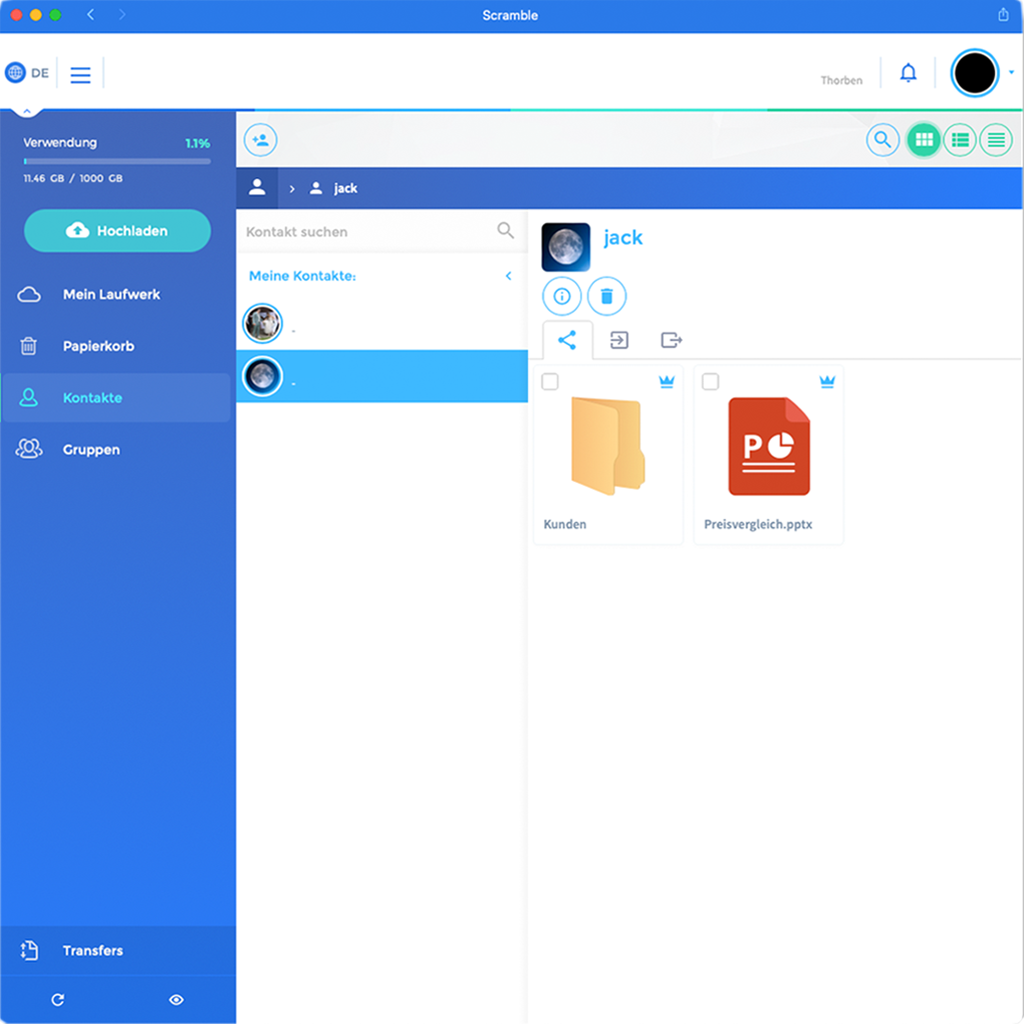
Task: Switch to grid view
Action: (923, 140)
